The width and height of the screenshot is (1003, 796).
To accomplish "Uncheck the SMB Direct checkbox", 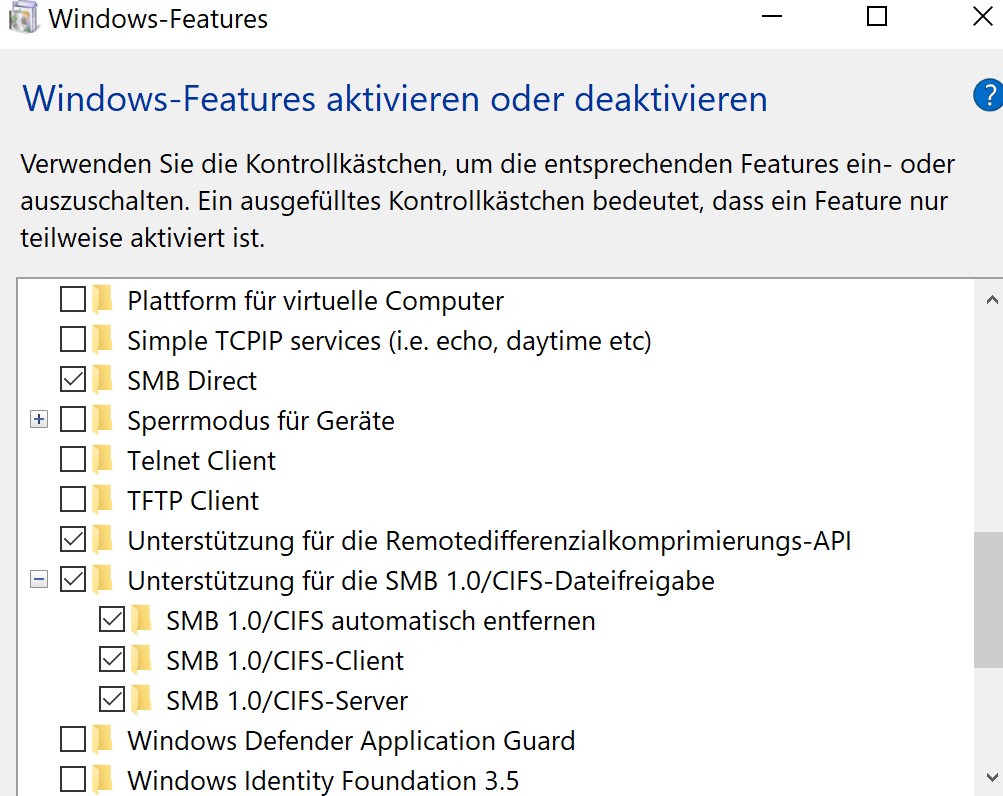I will coord(73,379).
